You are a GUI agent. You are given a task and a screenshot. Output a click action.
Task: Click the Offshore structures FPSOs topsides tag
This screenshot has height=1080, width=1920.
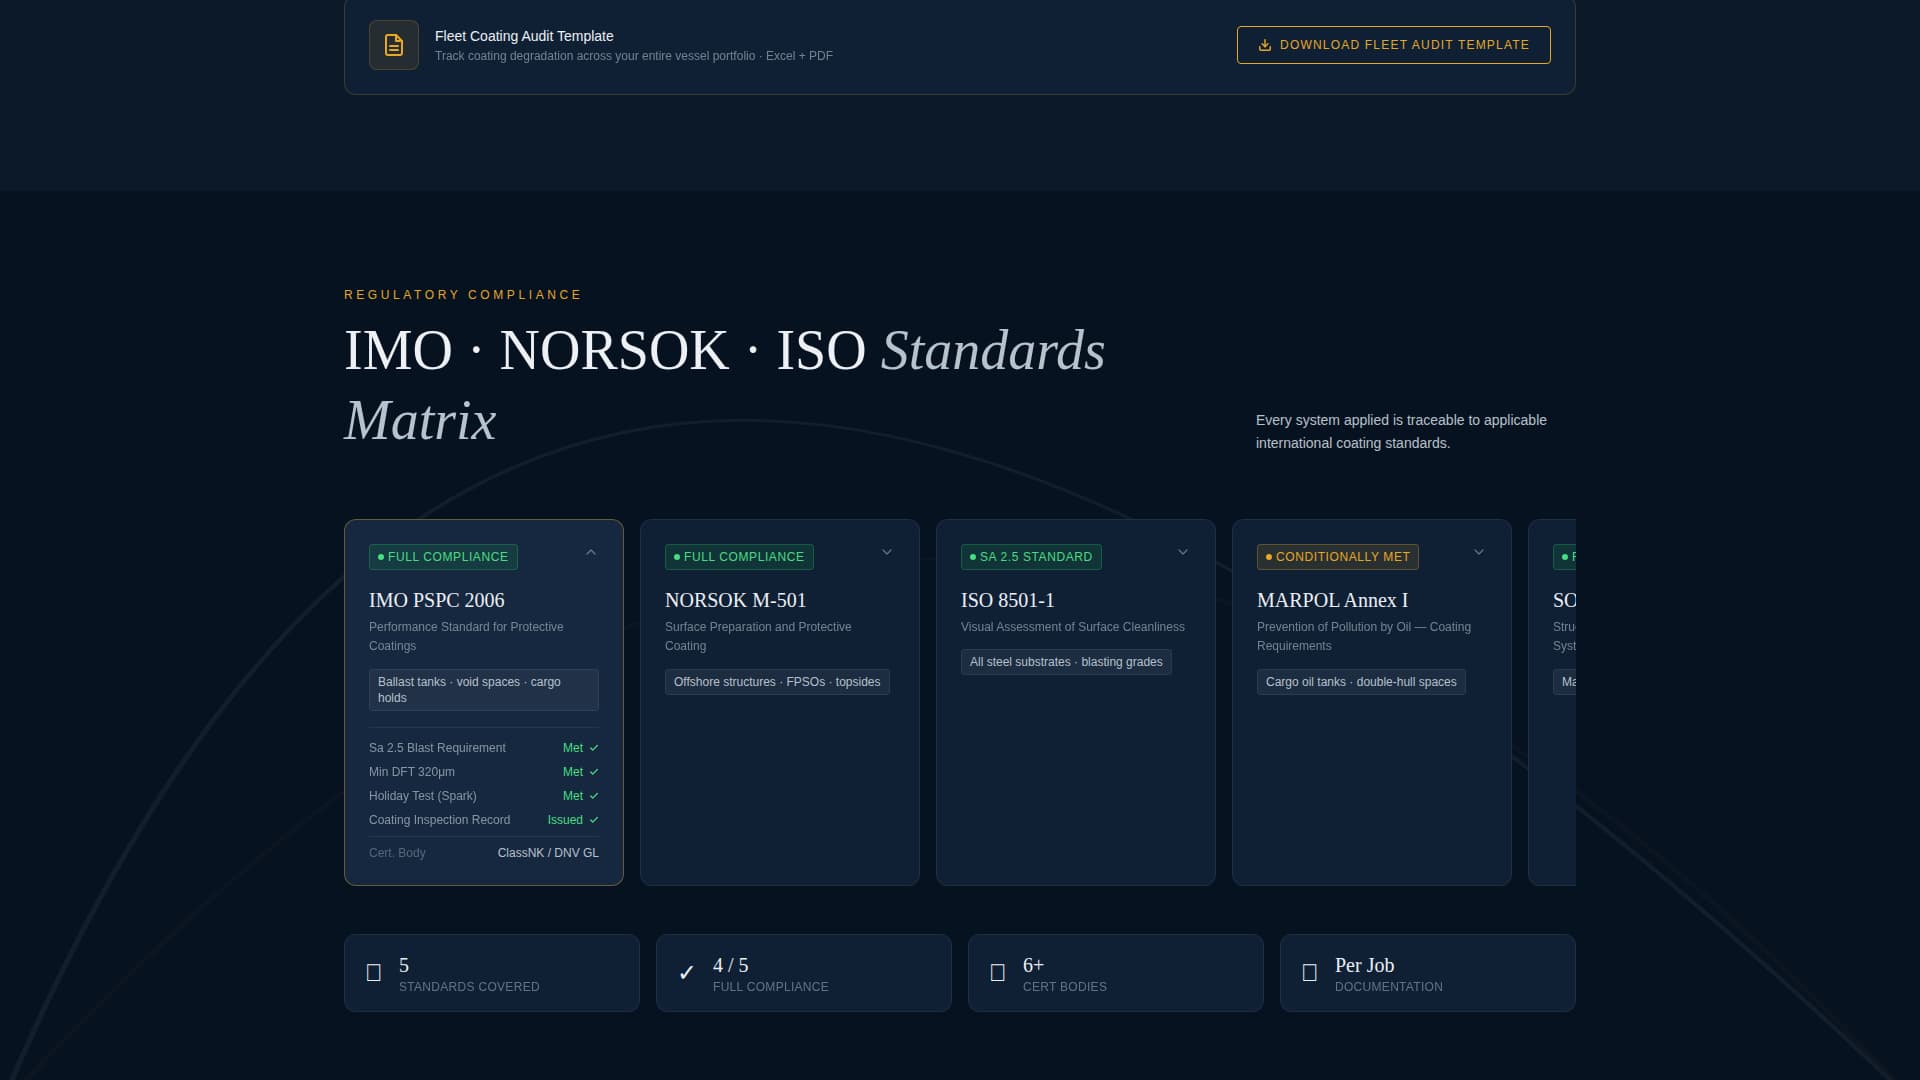pos(777,682)
